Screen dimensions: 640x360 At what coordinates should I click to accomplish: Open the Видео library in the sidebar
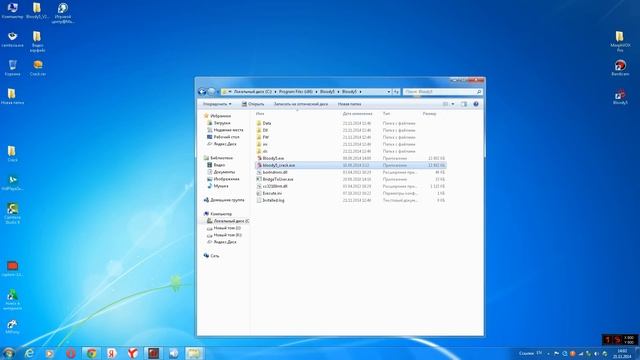(x=219, y=165)
